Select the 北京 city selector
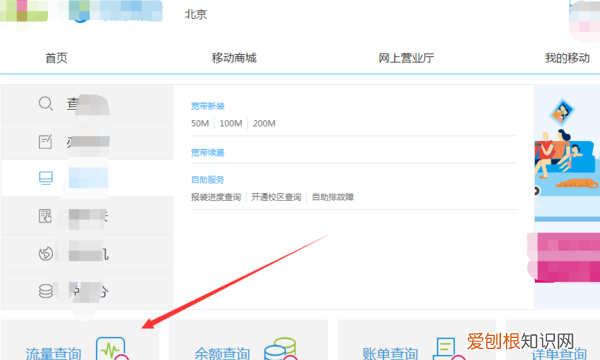 196,14
